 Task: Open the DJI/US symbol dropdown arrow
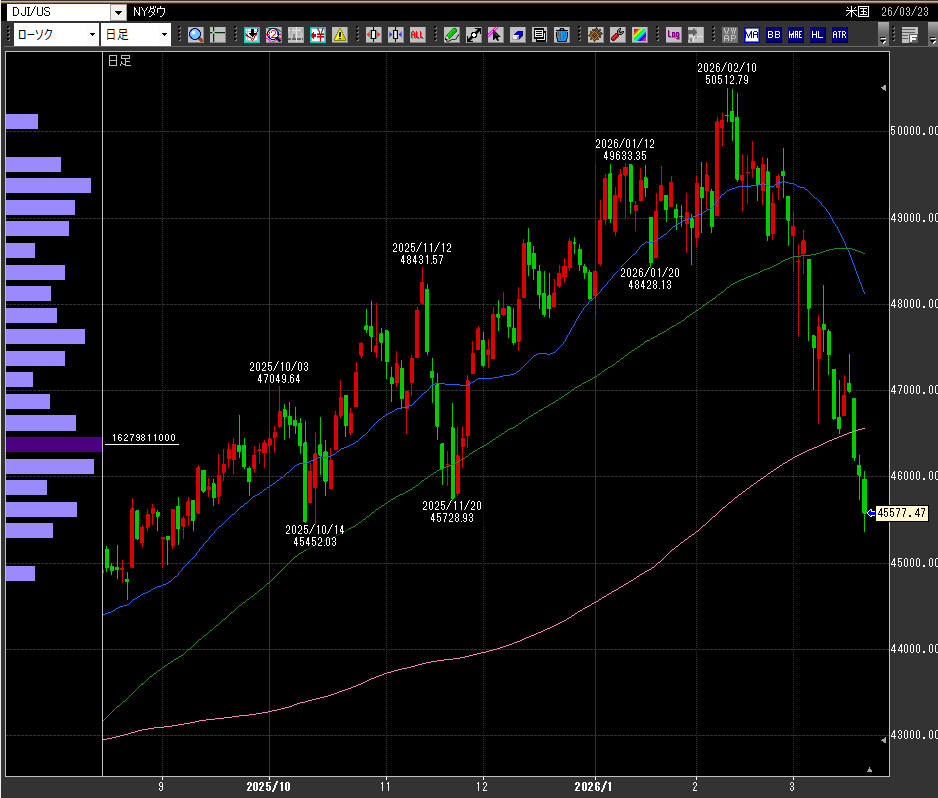click(118, 12)
